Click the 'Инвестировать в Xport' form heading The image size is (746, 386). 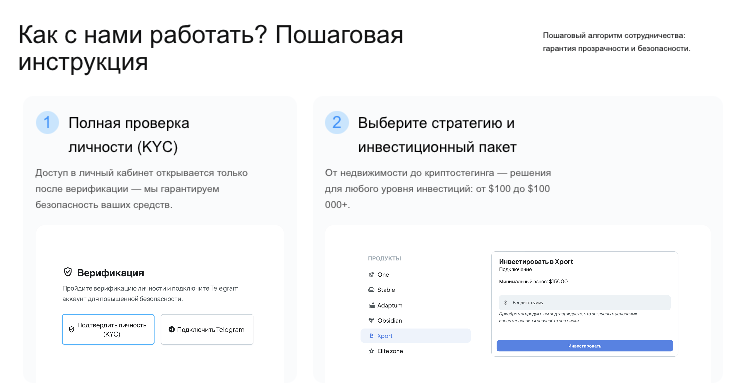[536, 261]
